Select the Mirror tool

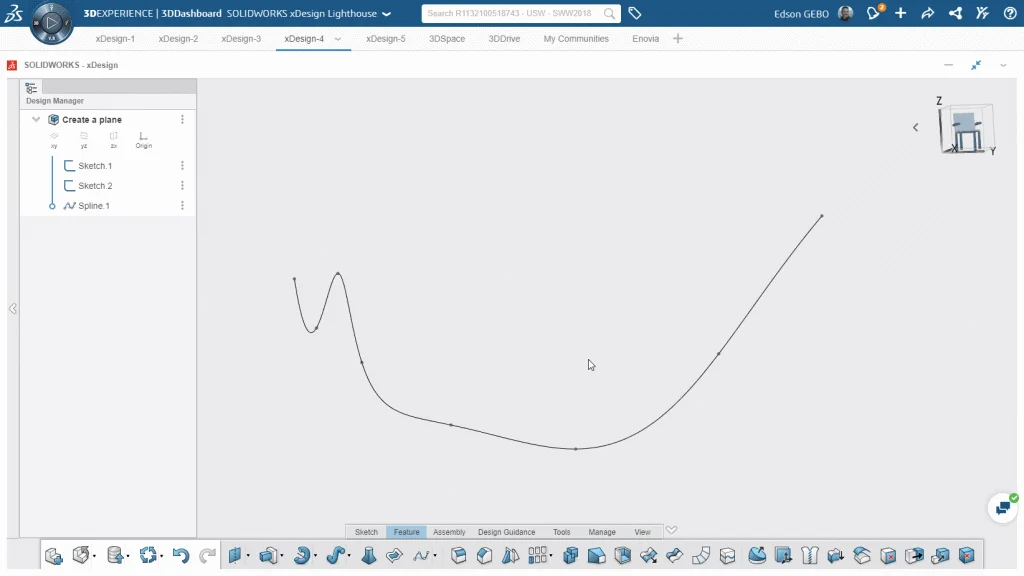click(511, 556)
